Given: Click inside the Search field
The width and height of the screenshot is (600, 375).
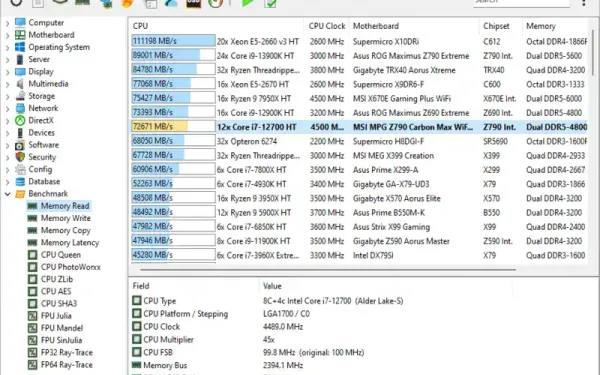Looking at the screenshot, I should tap(521, 2).
